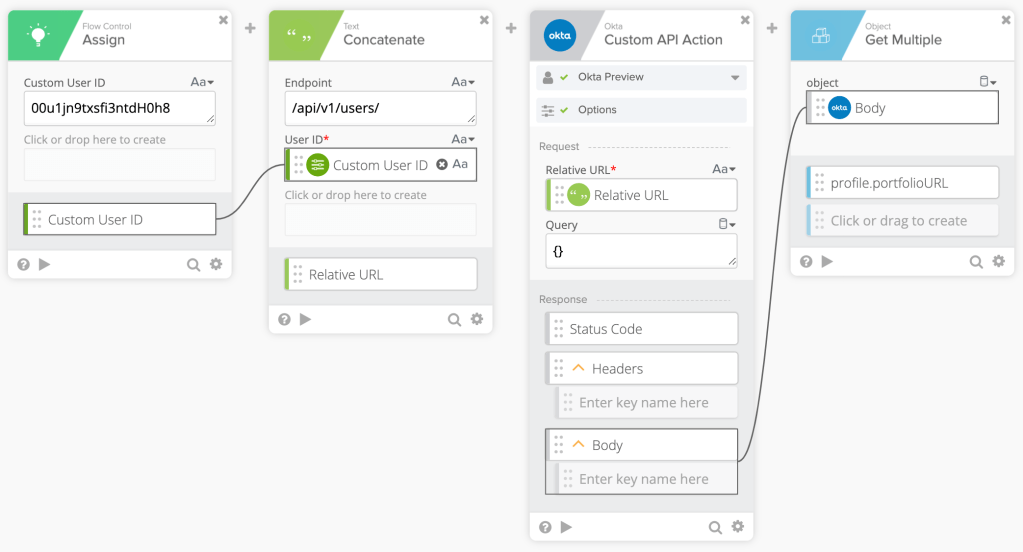This screenshot has height=552, width=1023.
Task: Open the Options row in API card
Action: (x=641, y=110)
